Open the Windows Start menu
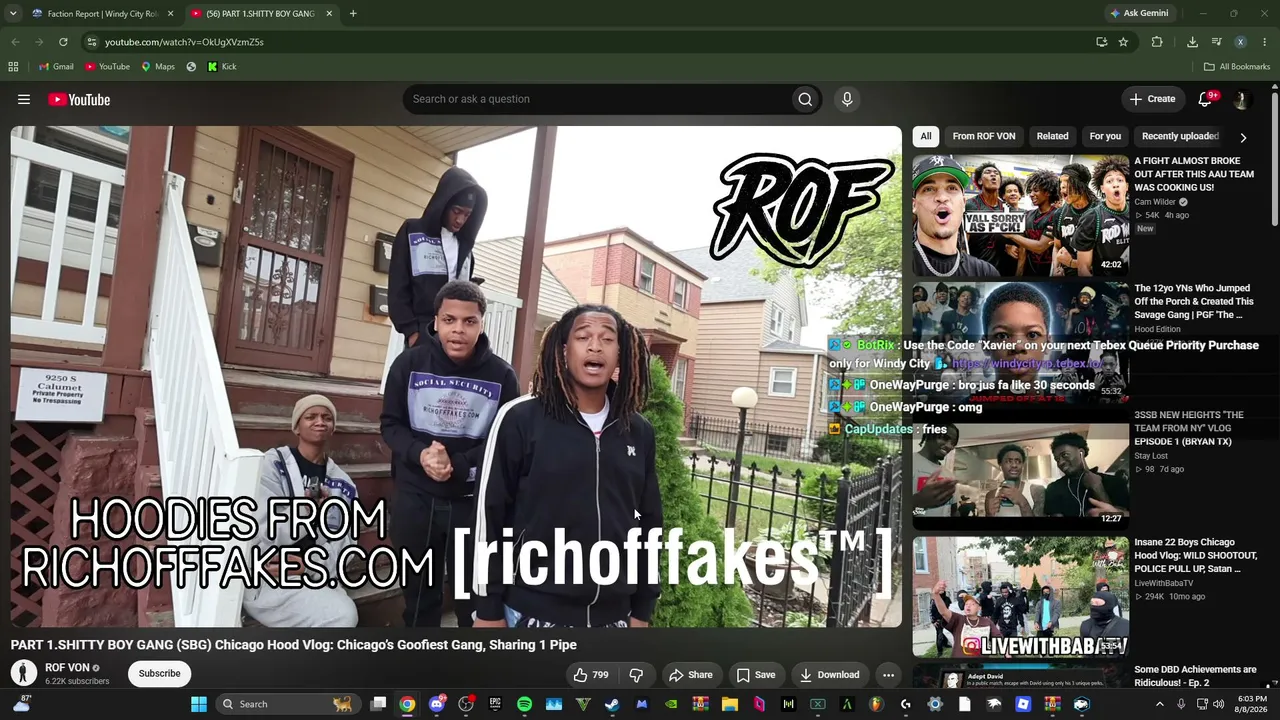Image resolution: width=1280 pixels, height=720 pixels. point(199,704)
